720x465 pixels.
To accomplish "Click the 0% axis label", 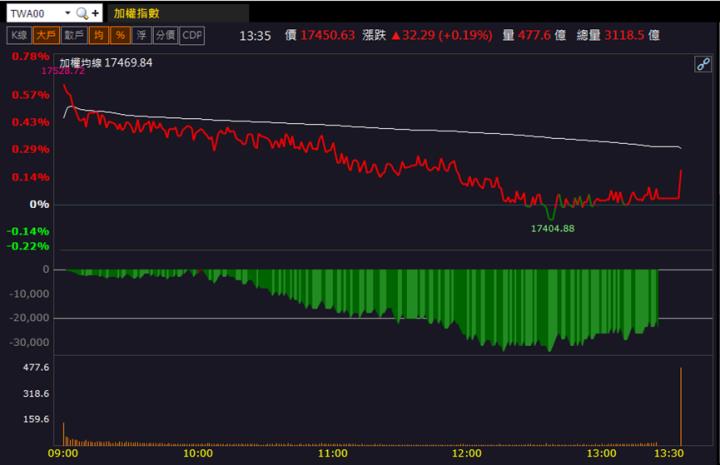I will (39, 204).
